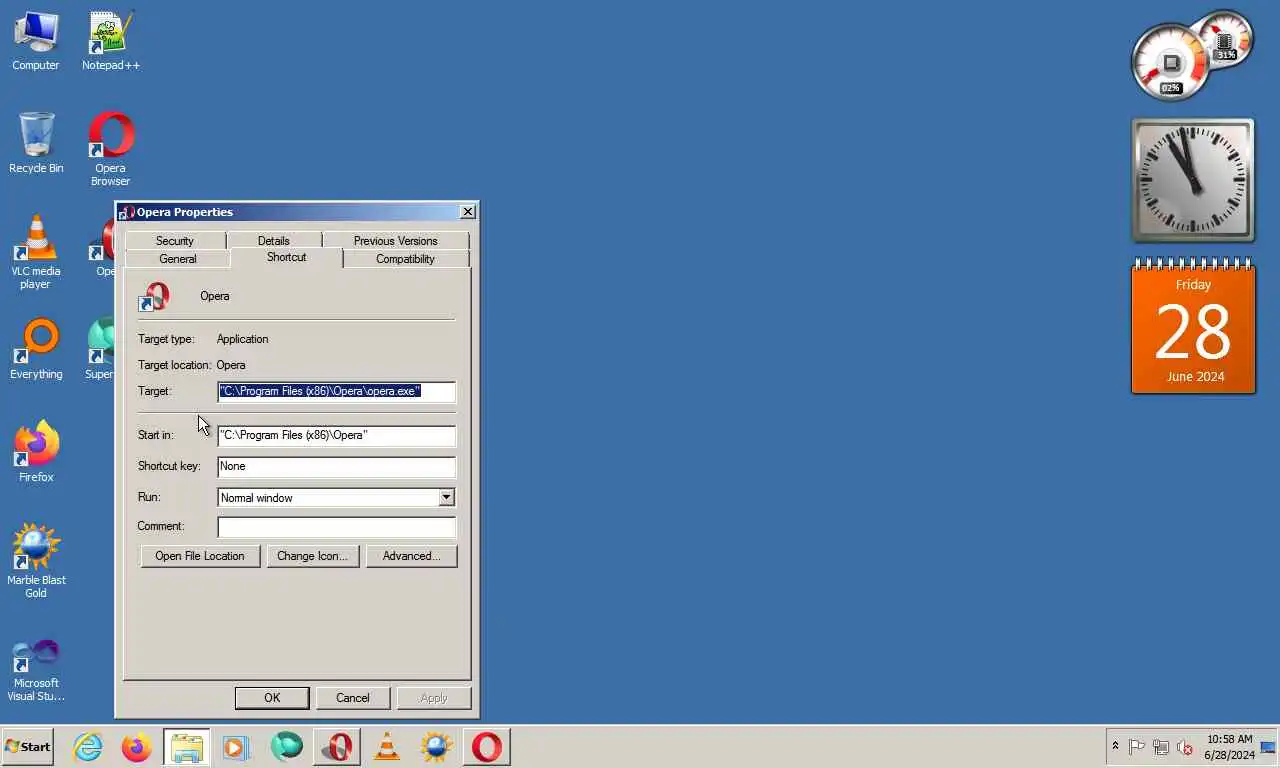
Task: Select the Opera Browser desktop shortcut
Action: 111,149
